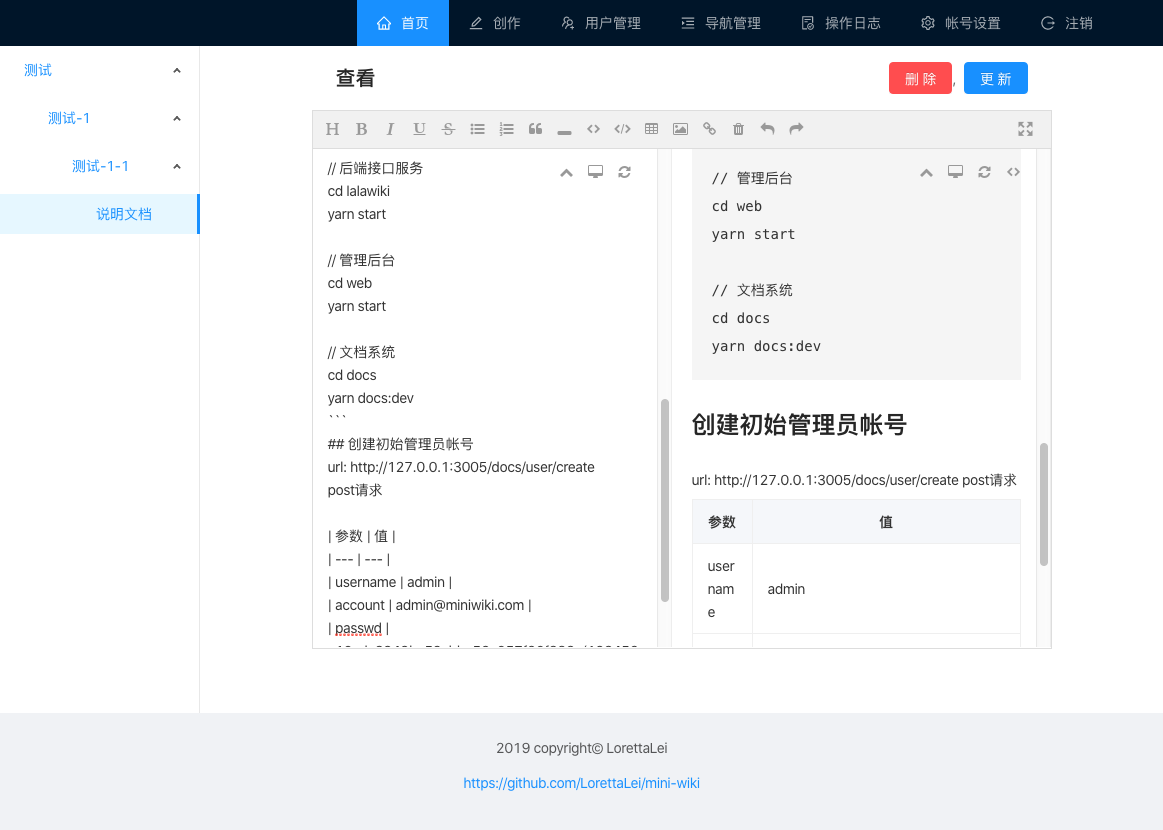Click the editor pane scrollbar

665,501
